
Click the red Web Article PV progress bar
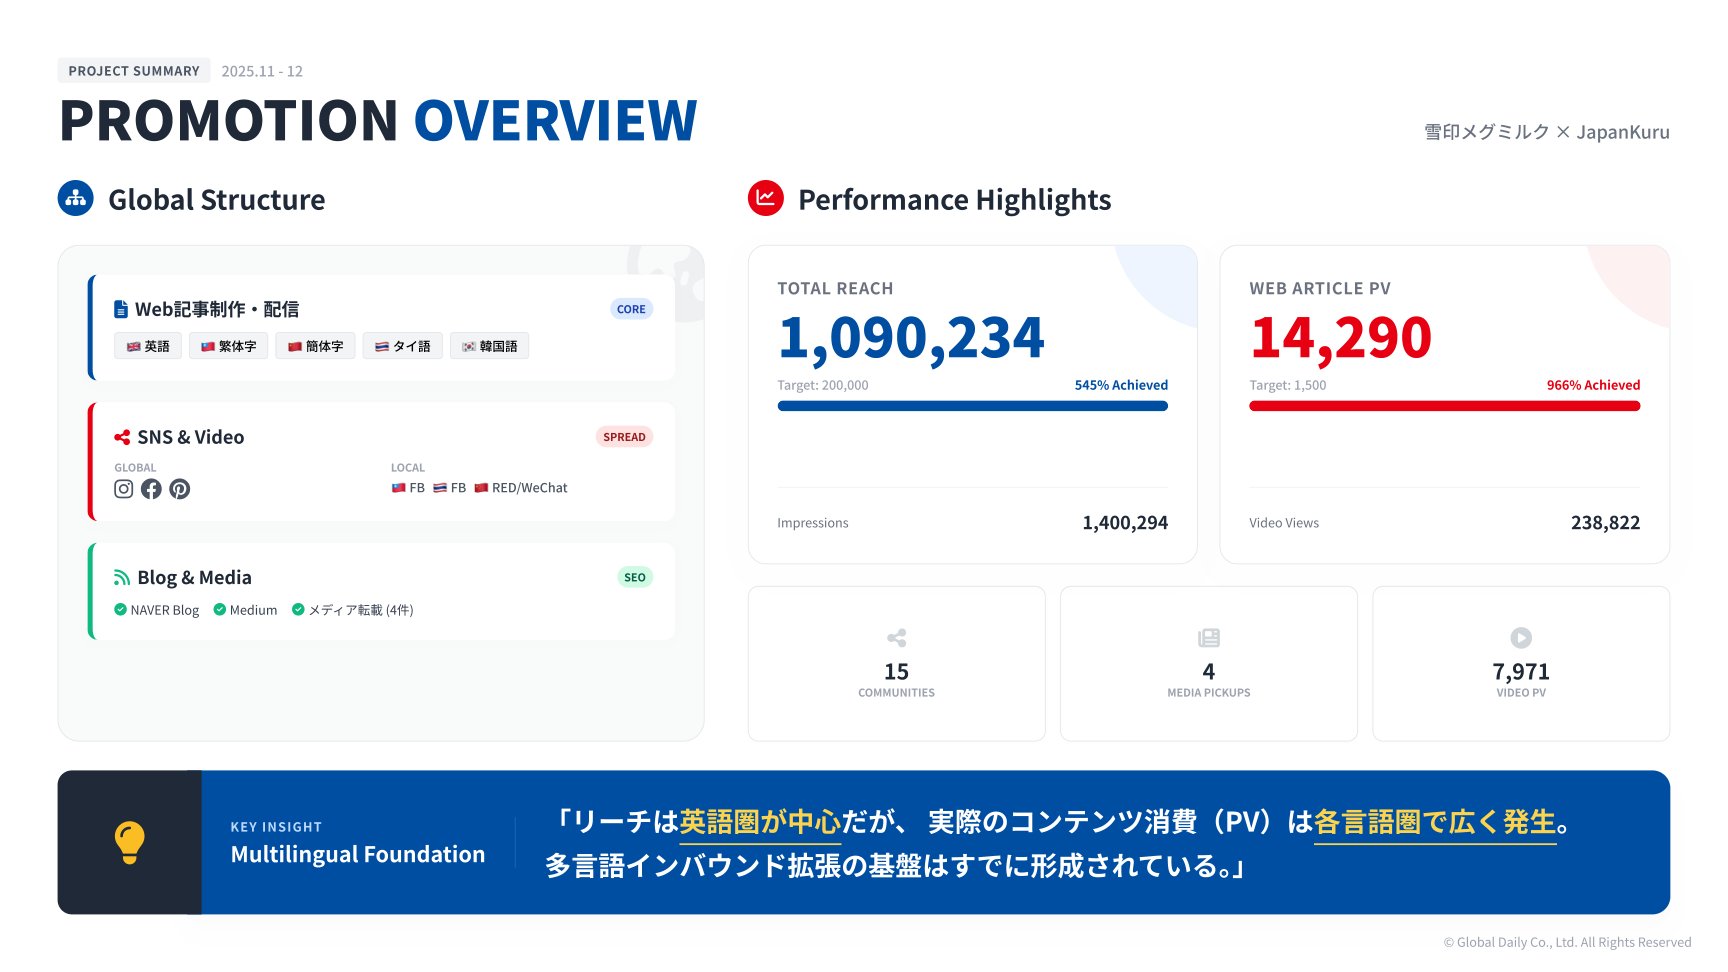coord(1444,406)
